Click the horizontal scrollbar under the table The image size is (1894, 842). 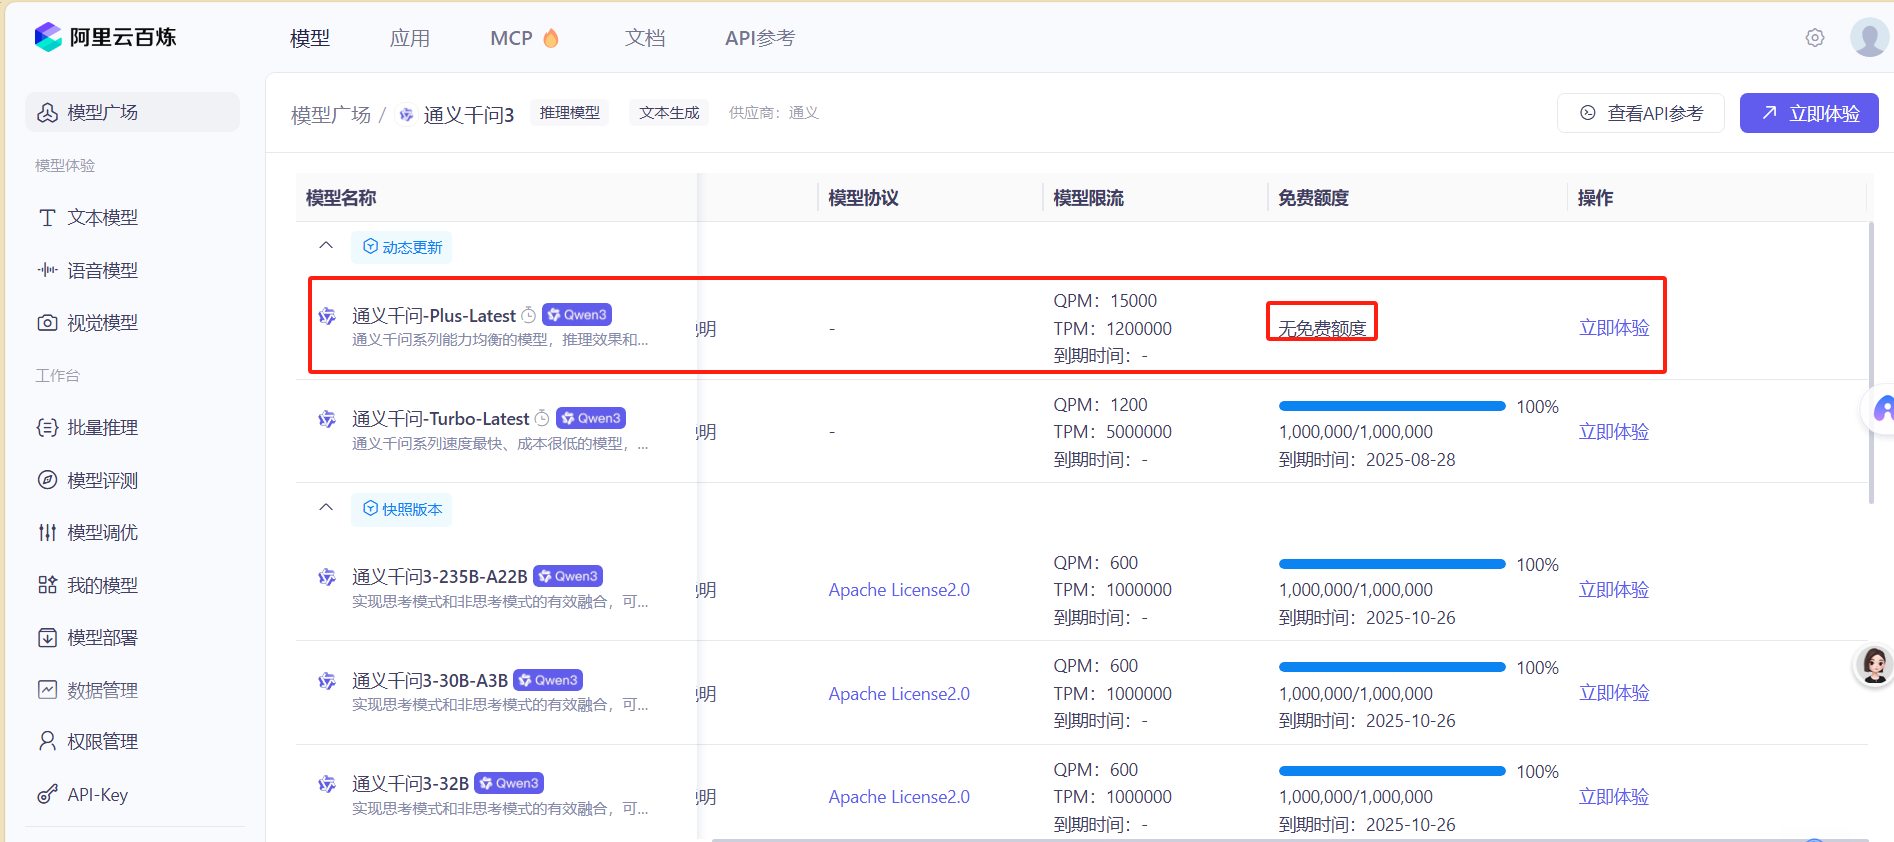1290,840
